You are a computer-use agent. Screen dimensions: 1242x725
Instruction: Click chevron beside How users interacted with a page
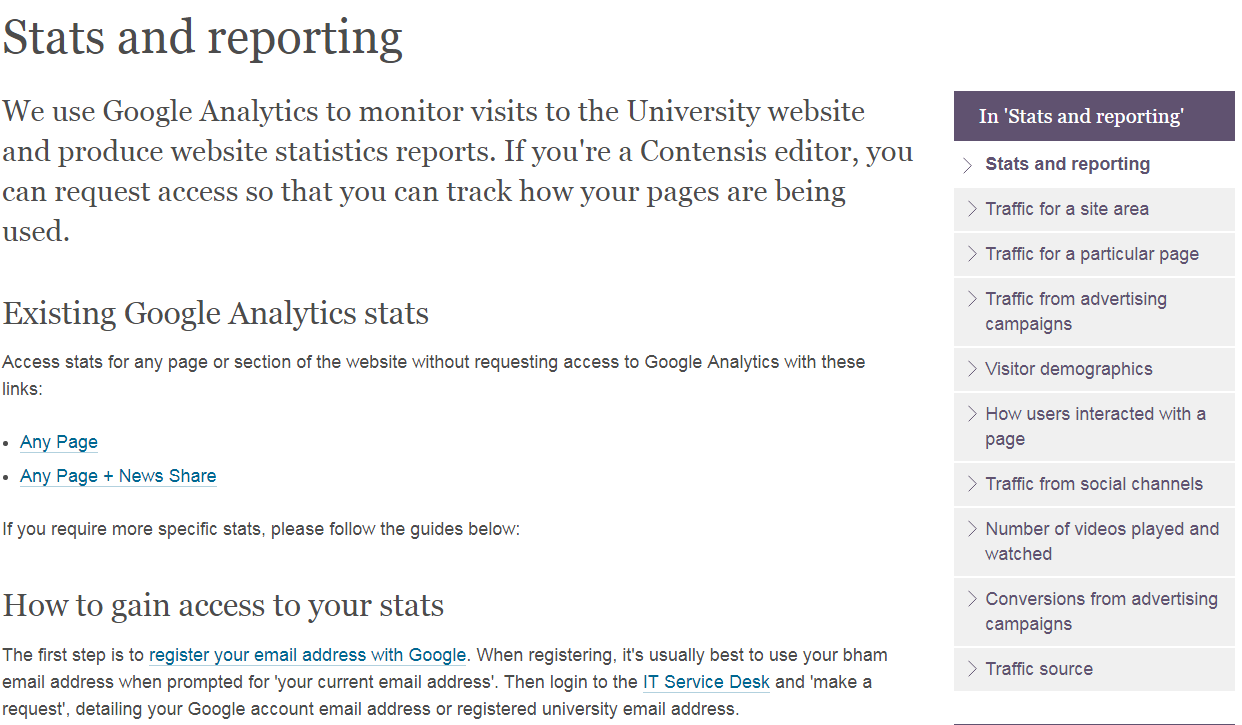(971, 414)
